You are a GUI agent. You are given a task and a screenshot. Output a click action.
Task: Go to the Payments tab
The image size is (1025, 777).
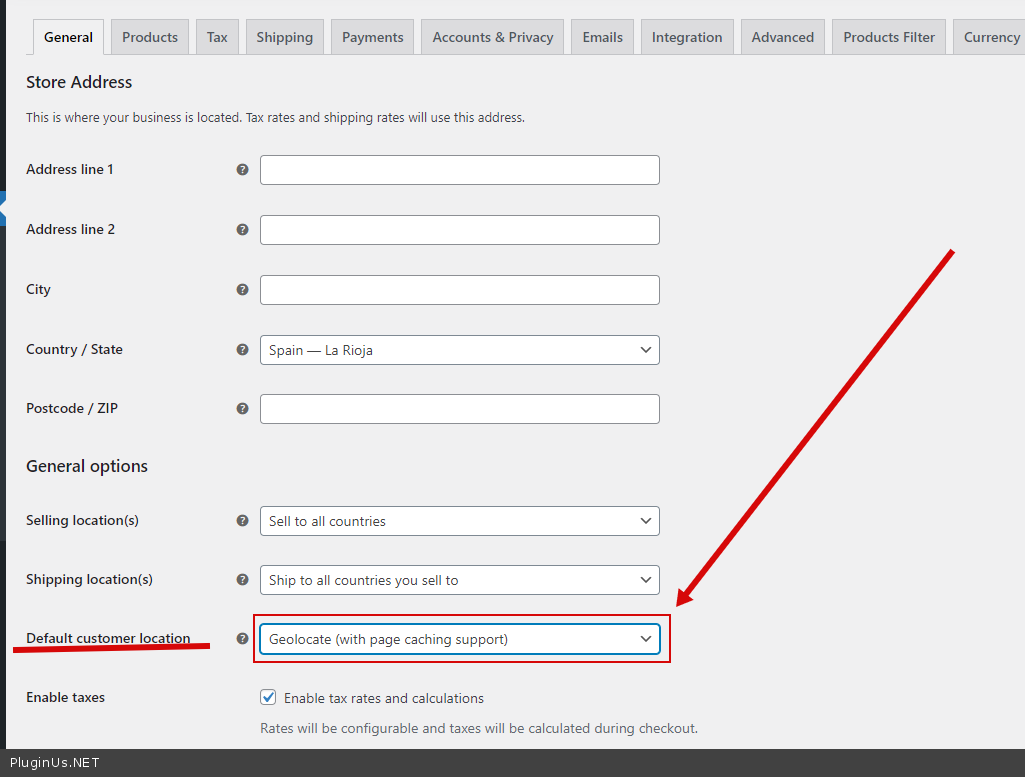point(372,37)
